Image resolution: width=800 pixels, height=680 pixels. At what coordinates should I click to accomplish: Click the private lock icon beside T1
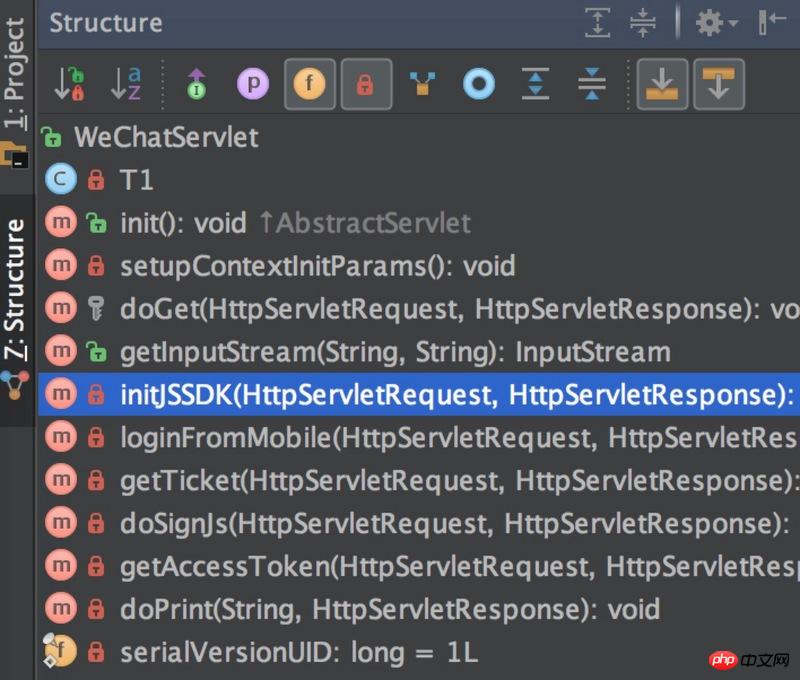click(x=95, y=180)
